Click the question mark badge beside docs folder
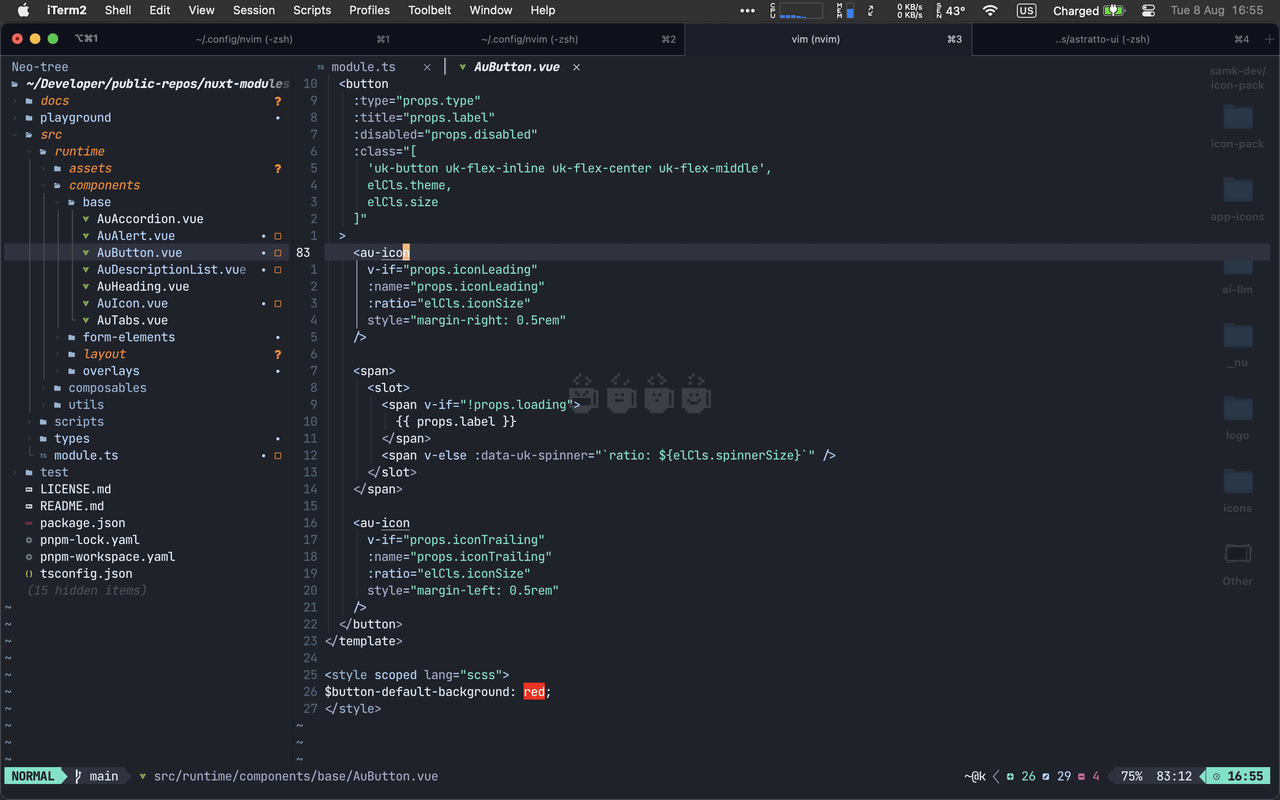Viewport: 1280px width, 800px height. click(278, 100)
